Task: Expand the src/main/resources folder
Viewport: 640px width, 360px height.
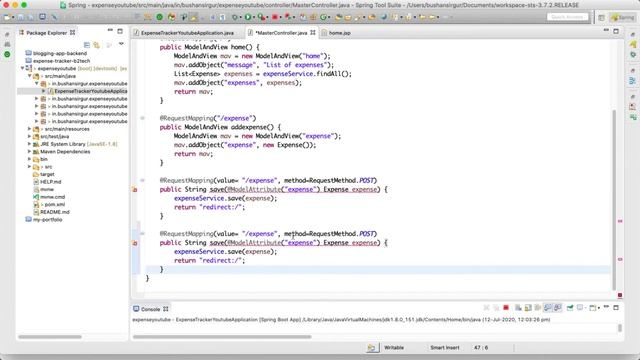Action: pyautogui.click(x=29, y=129)
